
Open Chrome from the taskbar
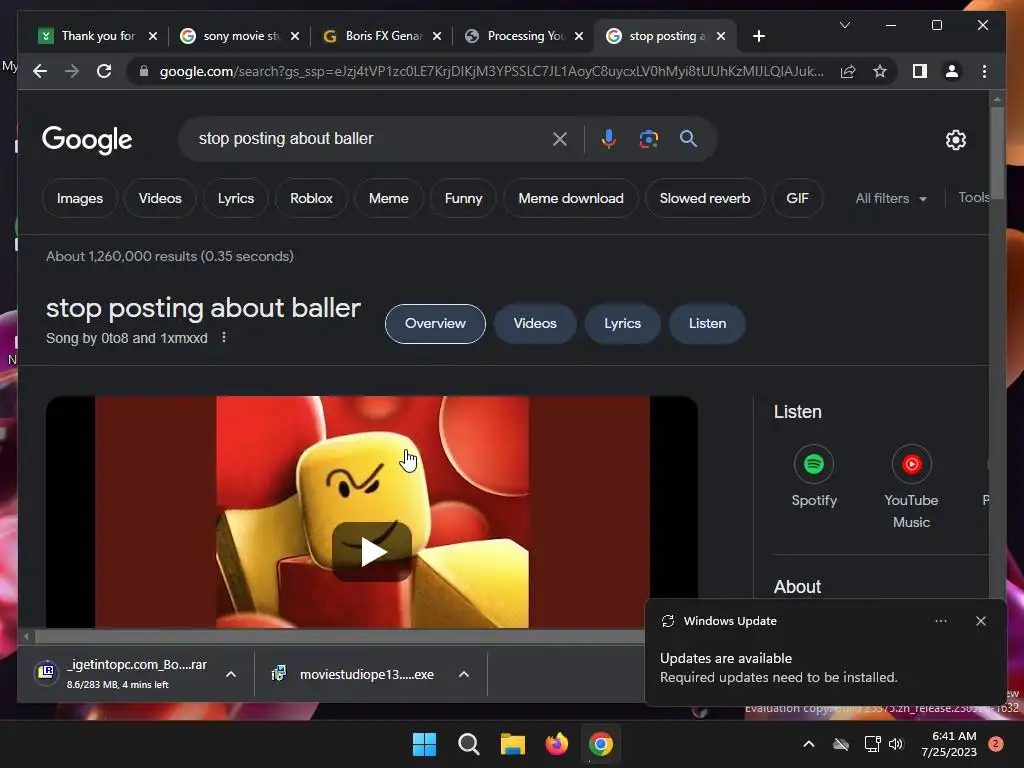601,744
